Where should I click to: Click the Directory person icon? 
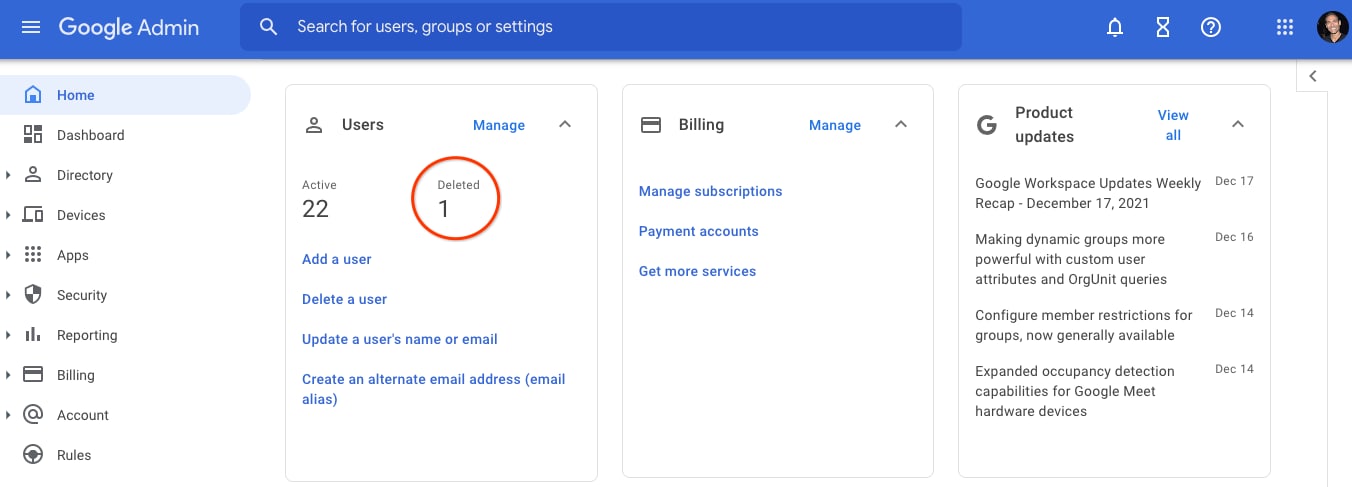coord(33,175)
